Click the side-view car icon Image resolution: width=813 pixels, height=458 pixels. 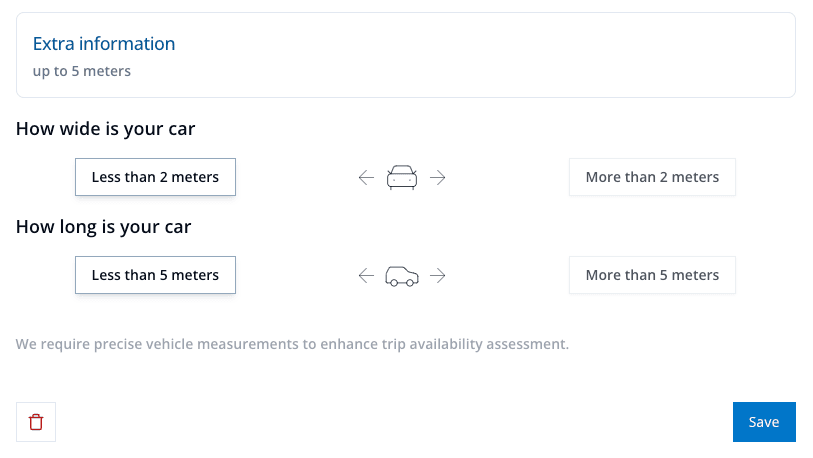(x=402, y=275)
